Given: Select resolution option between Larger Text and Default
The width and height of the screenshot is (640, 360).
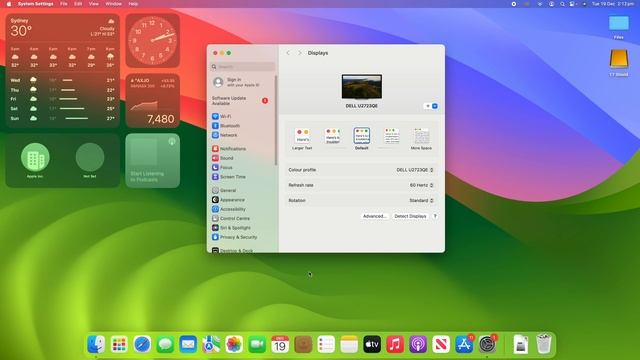Looking at the screenshot, I should (x=333, y=136).
